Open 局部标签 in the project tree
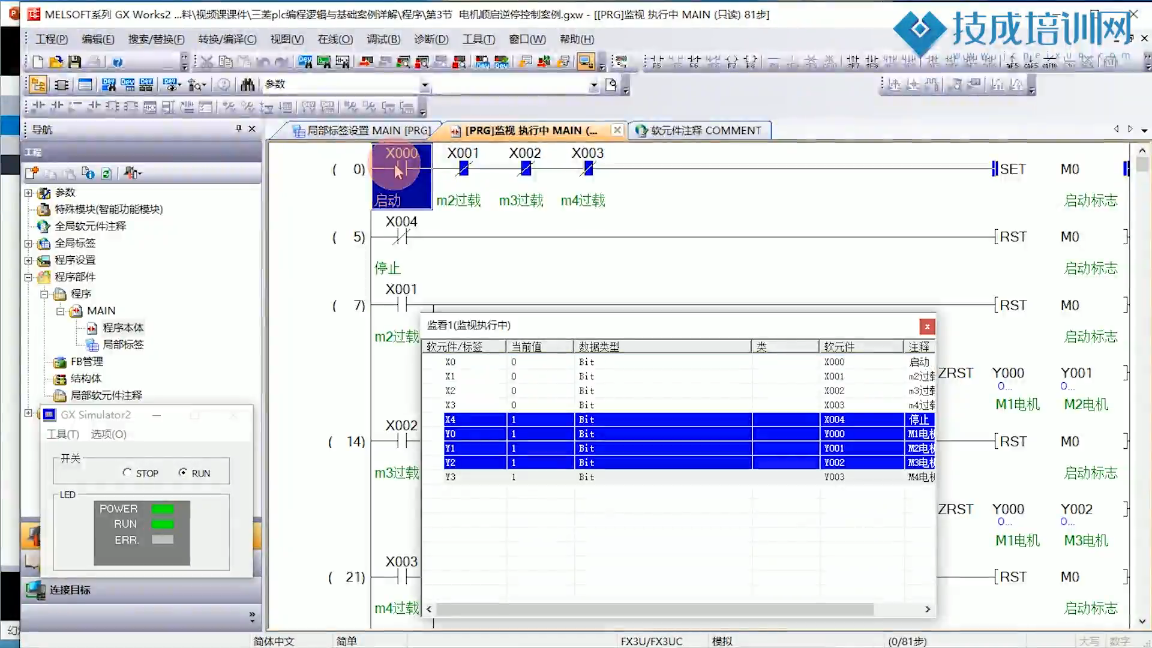The height and width of the screenshot is (648, 1152). 123,345
